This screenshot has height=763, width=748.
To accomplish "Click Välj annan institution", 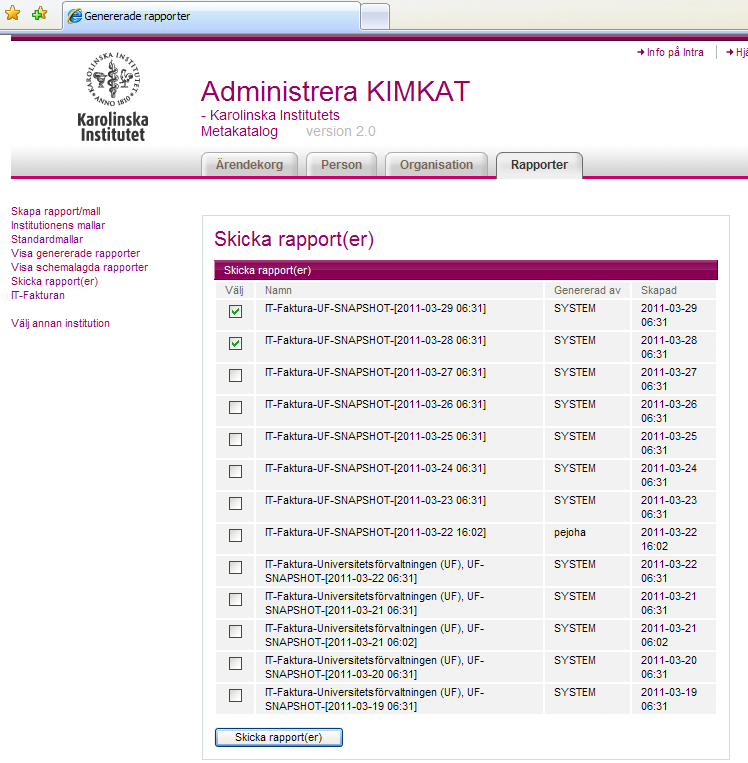I will (60, 323).
